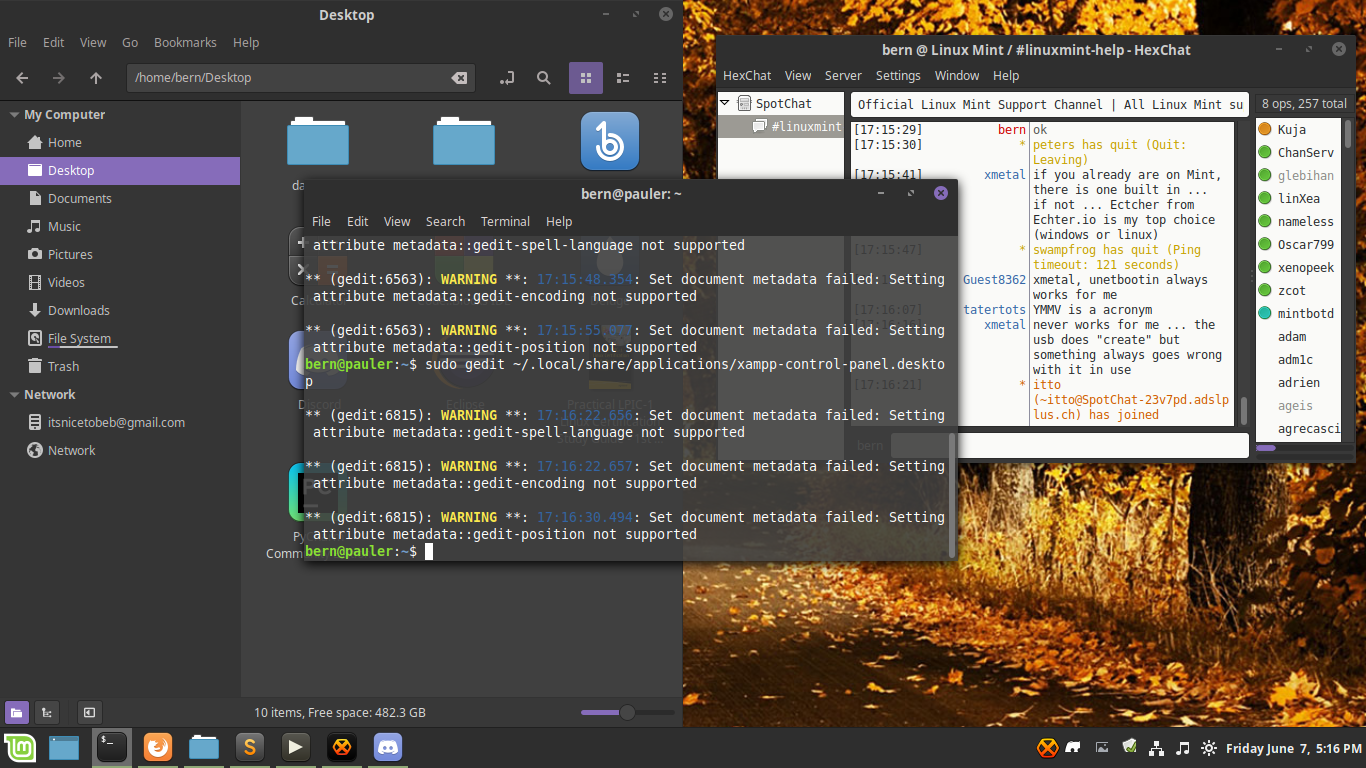The height and width of the screenshot is (768, 1366).
Task: Collapse My Computer section in sidebar
Action: coord(14,115)
